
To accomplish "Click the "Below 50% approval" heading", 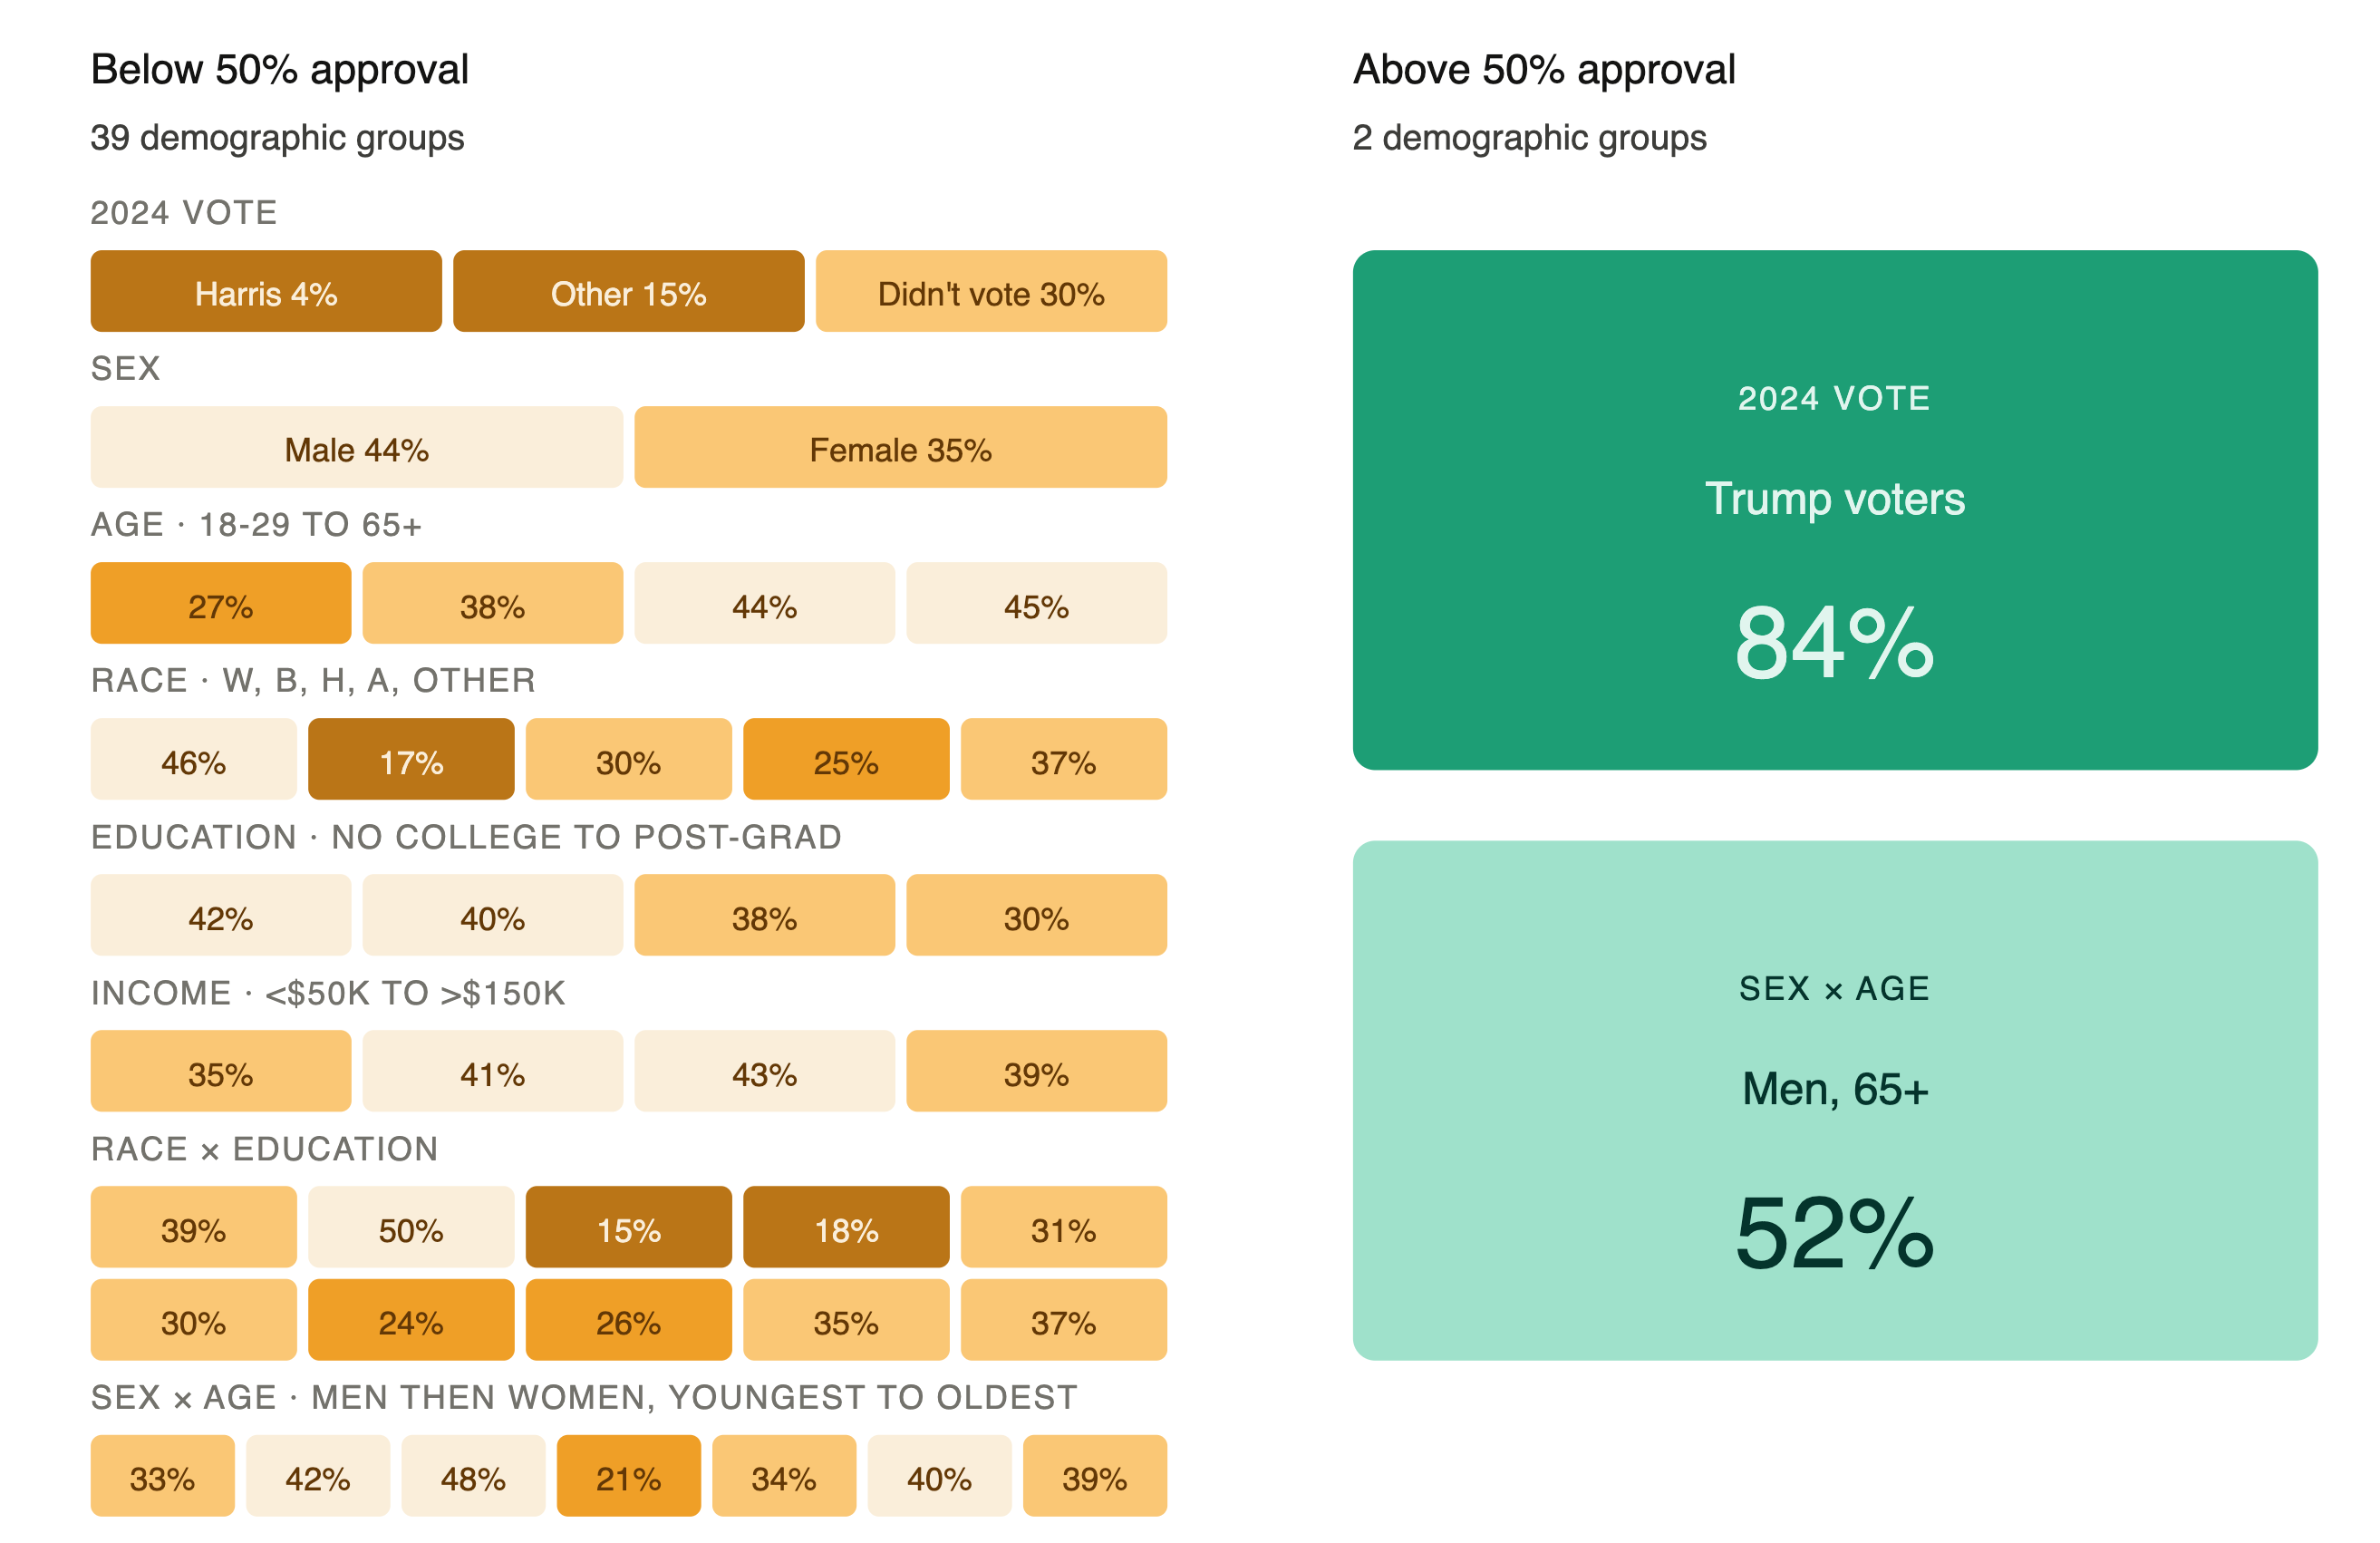I will [280, 70].
